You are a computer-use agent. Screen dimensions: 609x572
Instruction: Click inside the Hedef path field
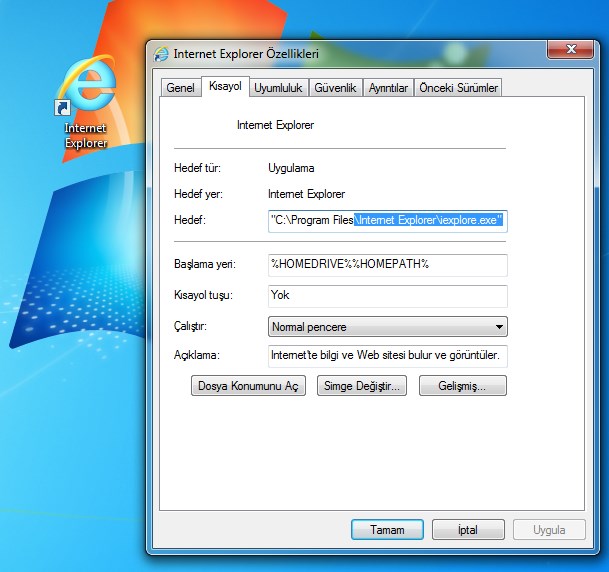387,220
